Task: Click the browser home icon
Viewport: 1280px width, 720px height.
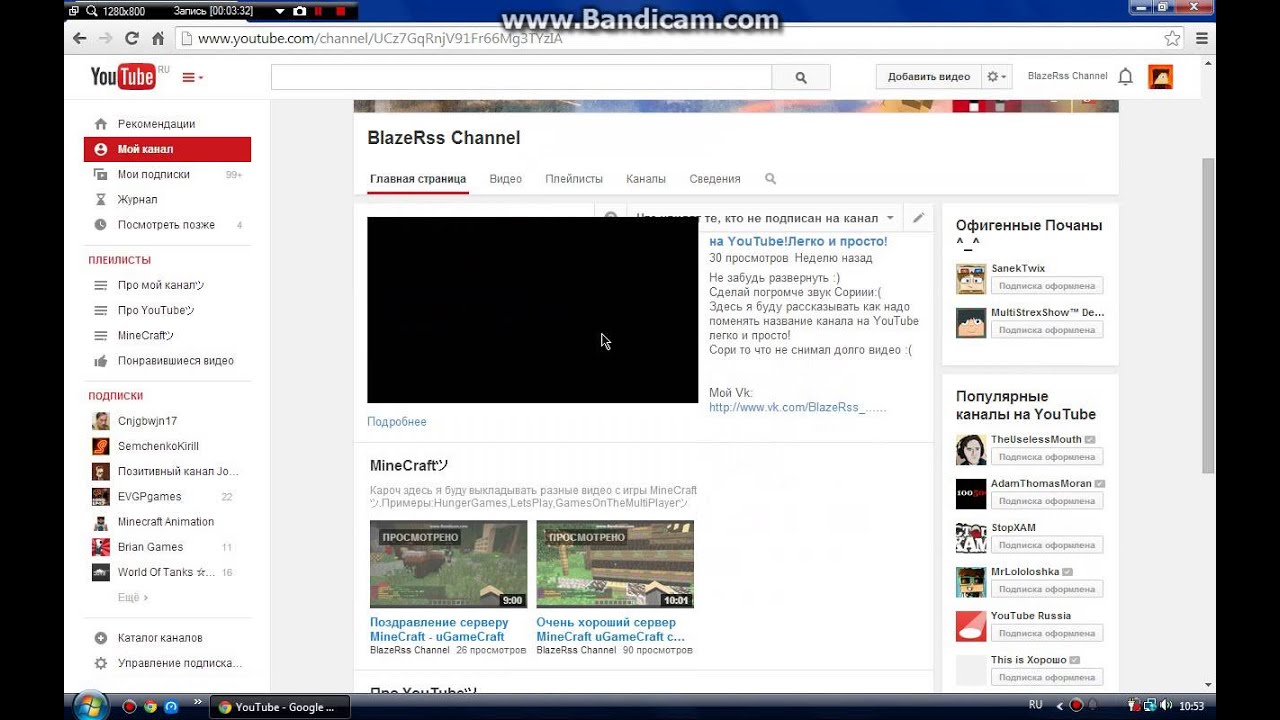Action: [157, 38]
